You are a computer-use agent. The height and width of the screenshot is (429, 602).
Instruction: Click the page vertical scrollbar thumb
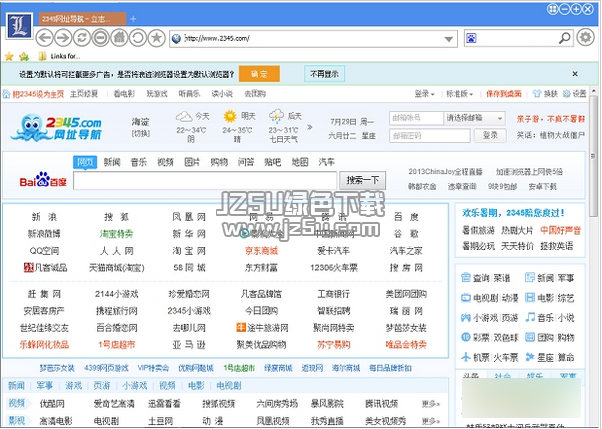(594, 156)
